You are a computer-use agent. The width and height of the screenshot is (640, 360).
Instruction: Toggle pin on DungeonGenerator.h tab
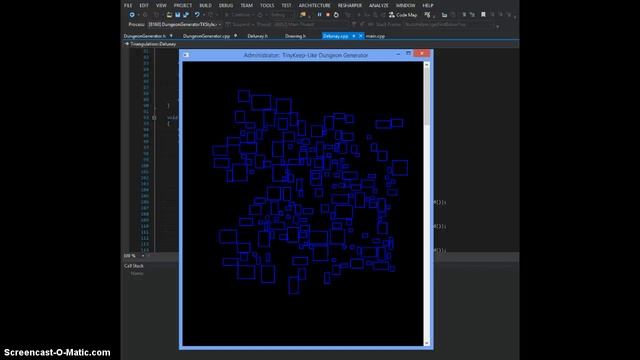point(171,36)
